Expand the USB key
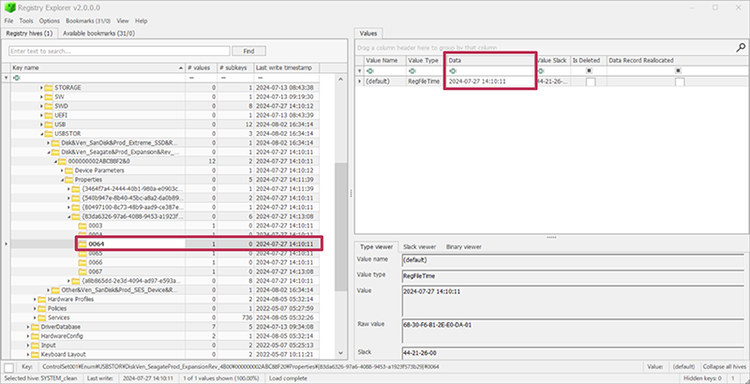 [42, 125]
